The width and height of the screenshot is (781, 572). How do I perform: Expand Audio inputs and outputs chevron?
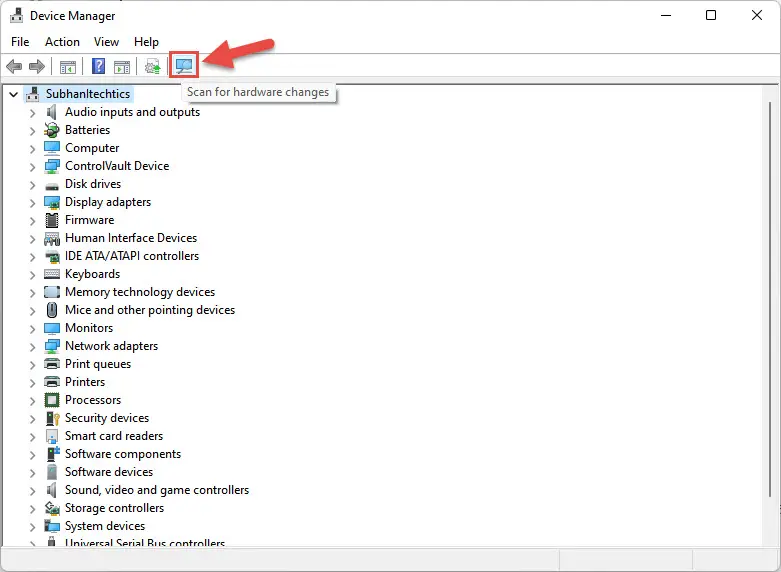coord(33,113)
